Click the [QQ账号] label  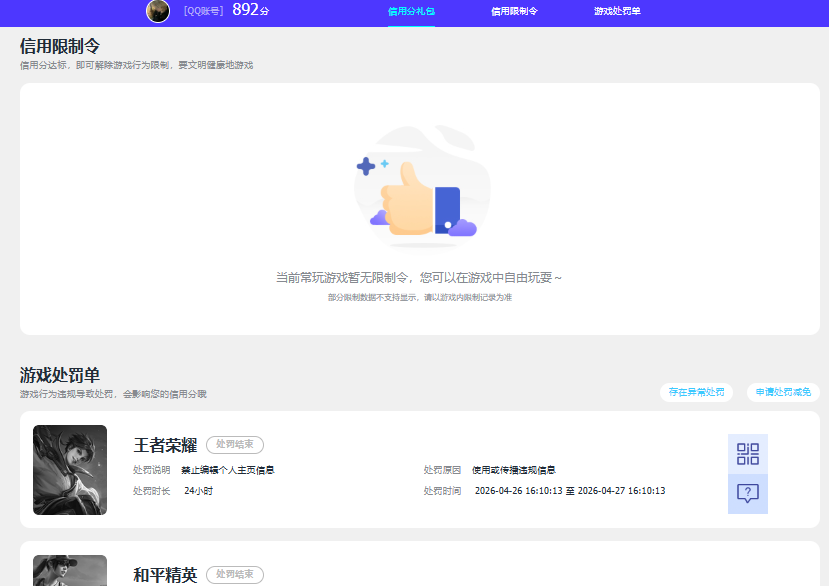click(204, 11)
